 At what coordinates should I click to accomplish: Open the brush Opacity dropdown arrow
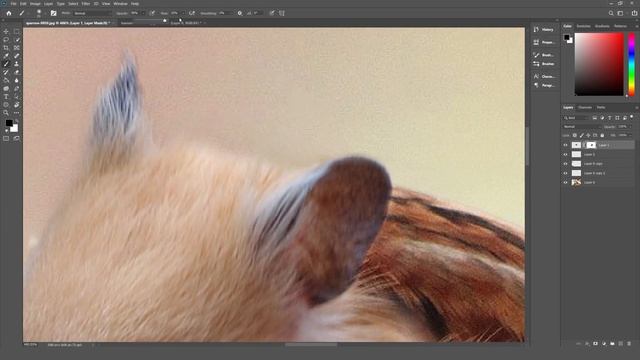click(143, 13)
